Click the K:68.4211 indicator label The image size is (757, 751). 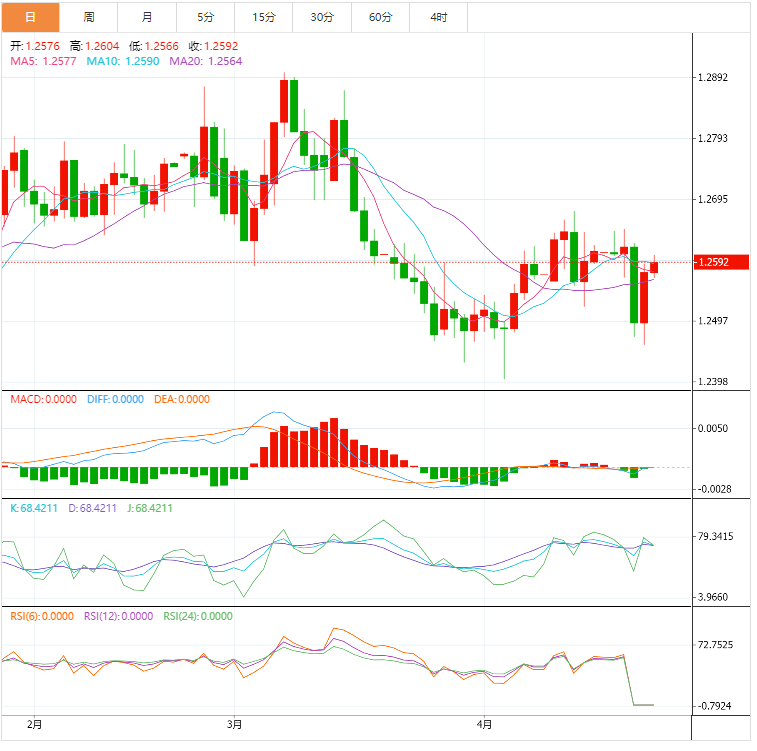tap(34, 508)
